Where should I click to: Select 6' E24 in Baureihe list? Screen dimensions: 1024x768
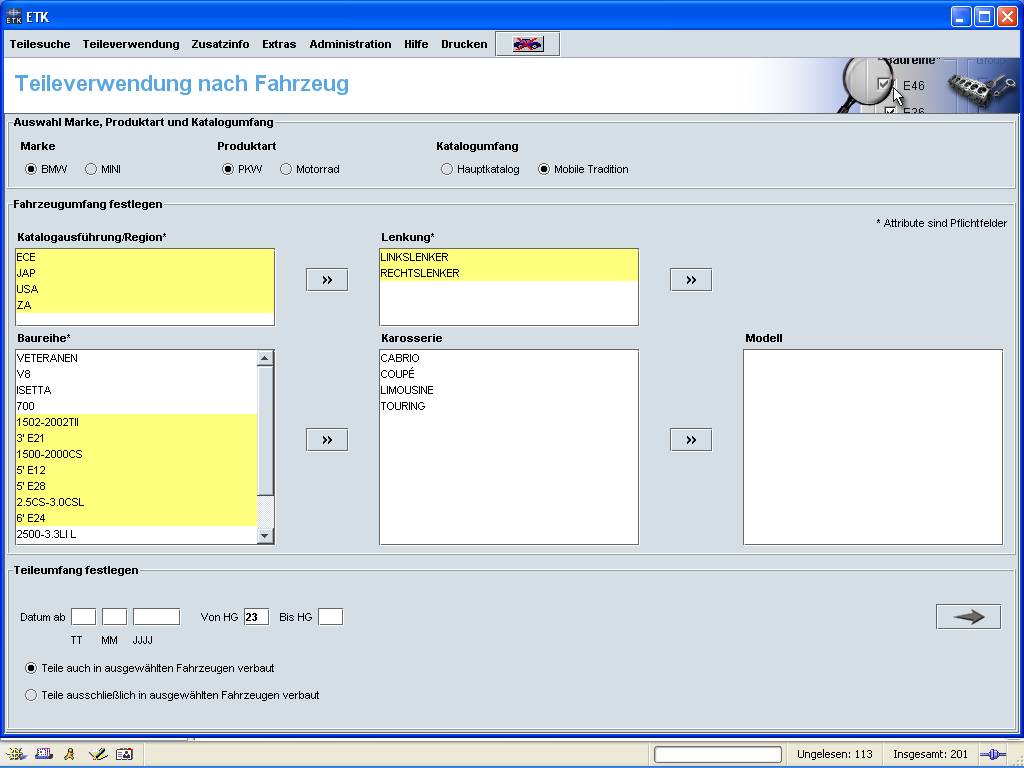point(136,518)
